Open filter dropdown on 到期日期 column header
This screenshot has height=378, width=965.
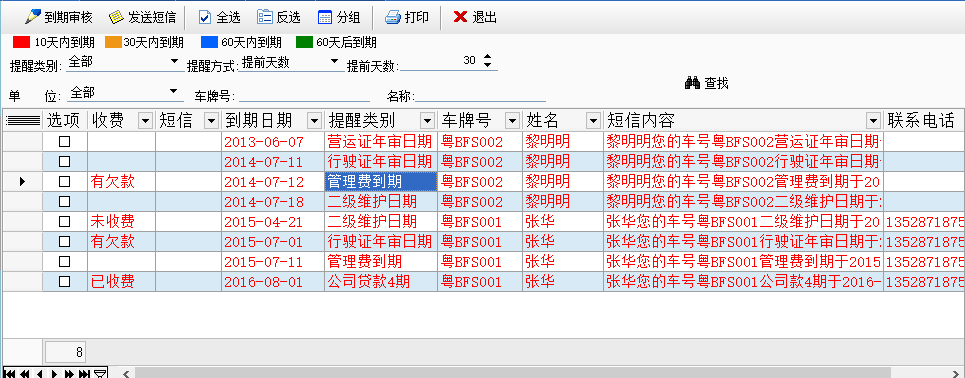[314, 120]
